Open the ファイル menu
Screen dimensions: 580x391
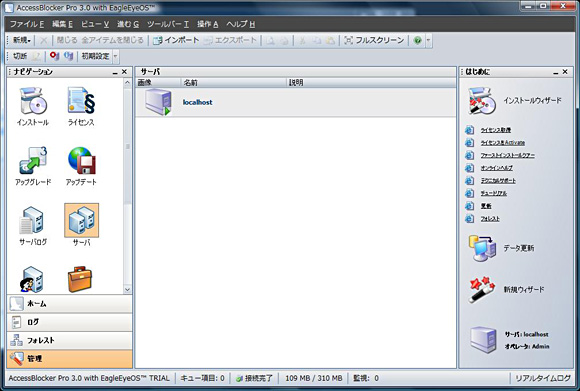(x=27, y=24)
